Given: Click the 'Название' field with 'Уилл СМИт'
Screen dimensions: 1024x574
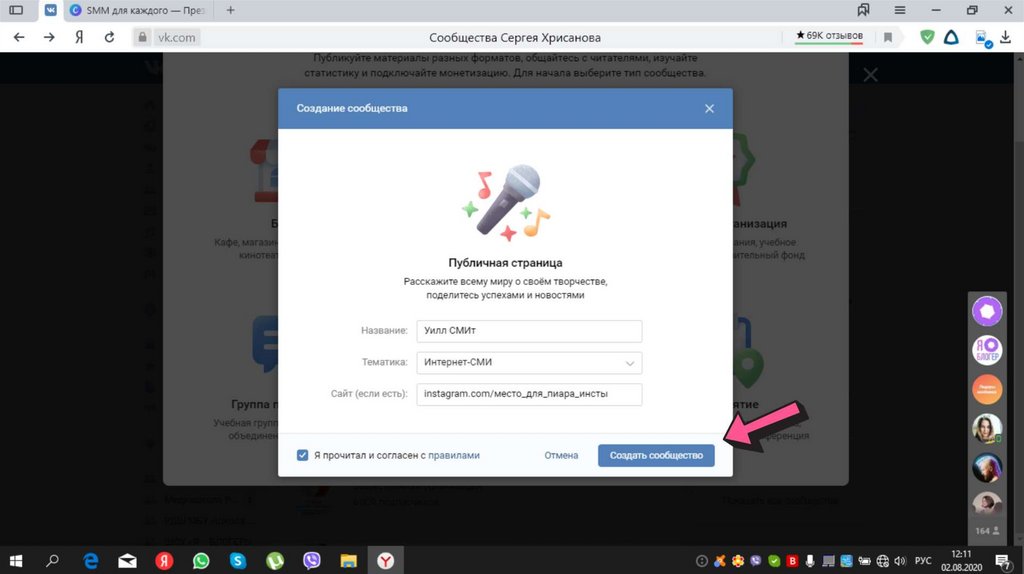Looking at the screenshot, I should 529,331.
